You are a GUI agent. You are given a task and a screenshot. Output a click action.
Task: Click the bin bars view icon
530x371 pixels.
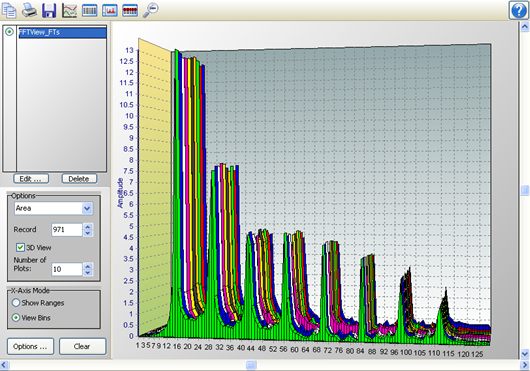tap(90, 10)
